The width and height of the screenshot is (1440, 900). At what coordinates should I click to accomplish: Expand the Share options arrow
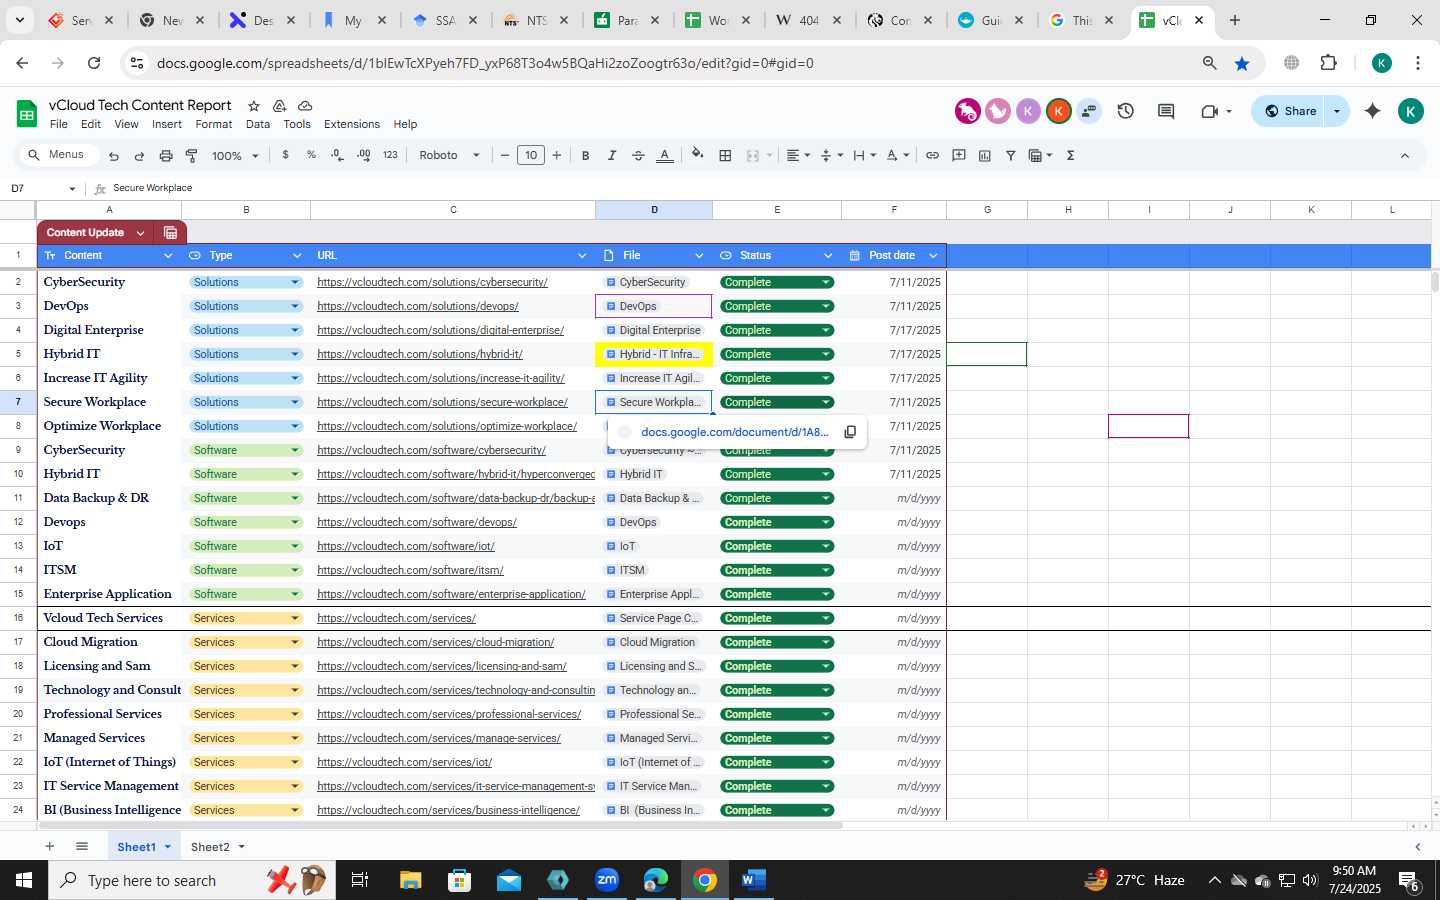[1337, 111]
